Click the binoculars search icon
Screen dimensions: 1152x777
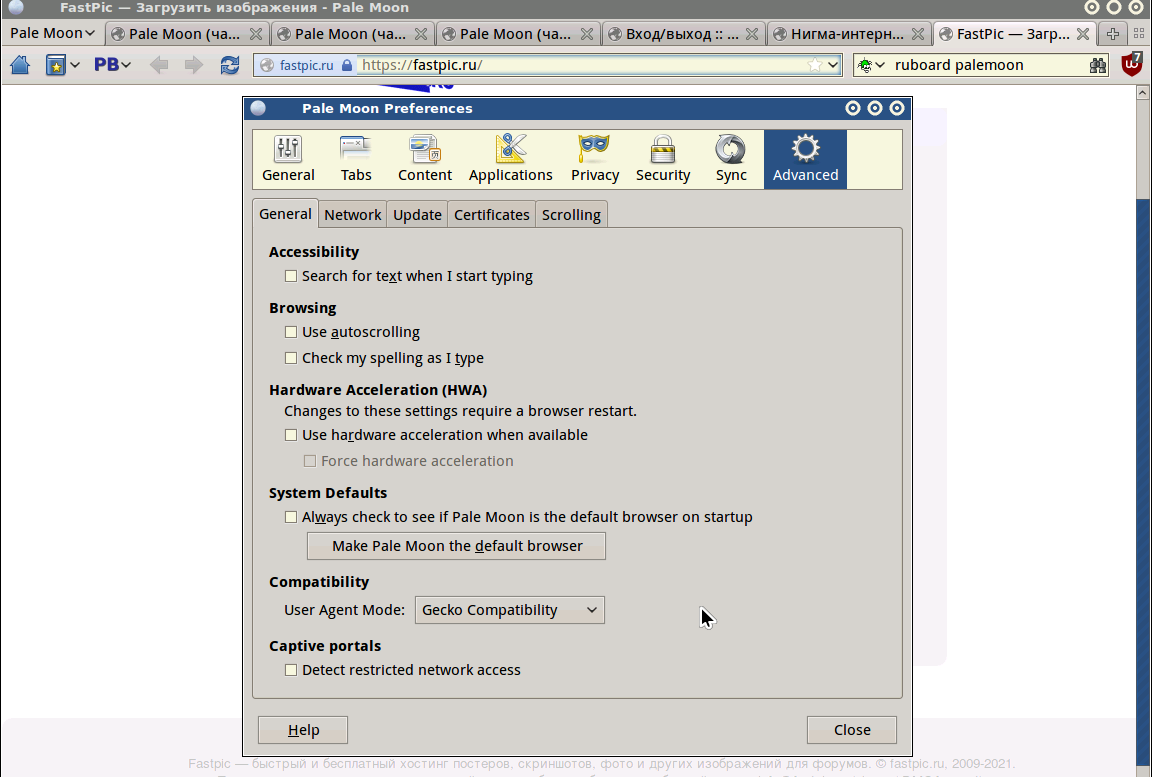coord(1098,65)
